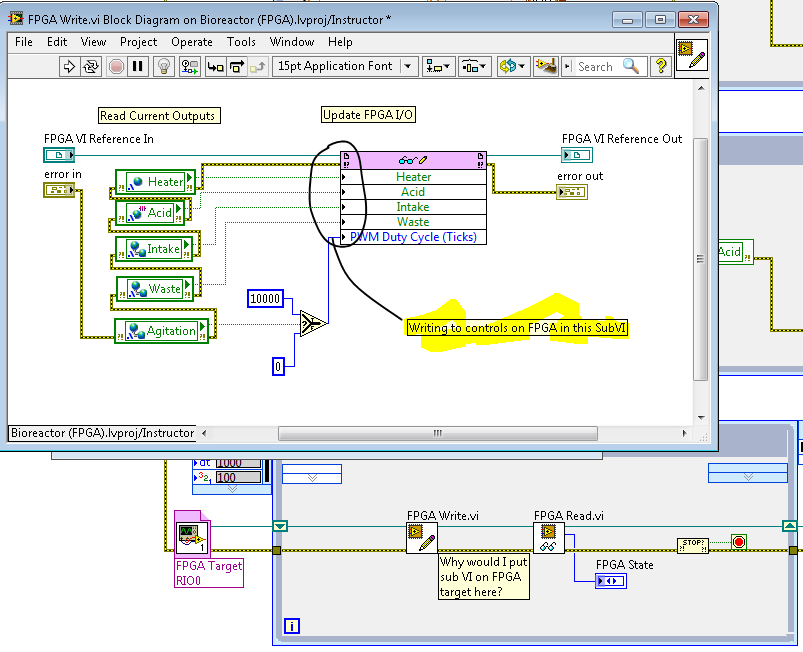The width and height of the screenshot is (803, 652).
Task: Click the vertical scrollbar up arrow
Action: click(x=701, y=88)
